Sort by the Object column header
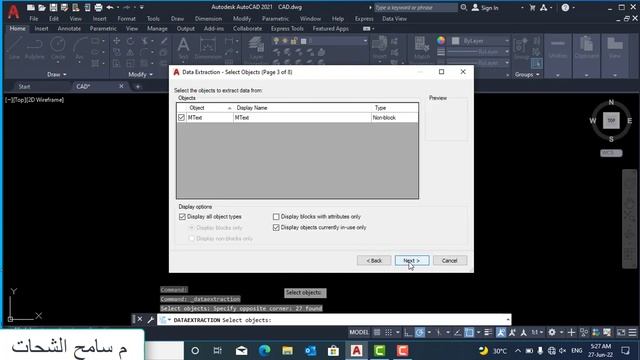 pyautogui.click(x=209, y=108)
